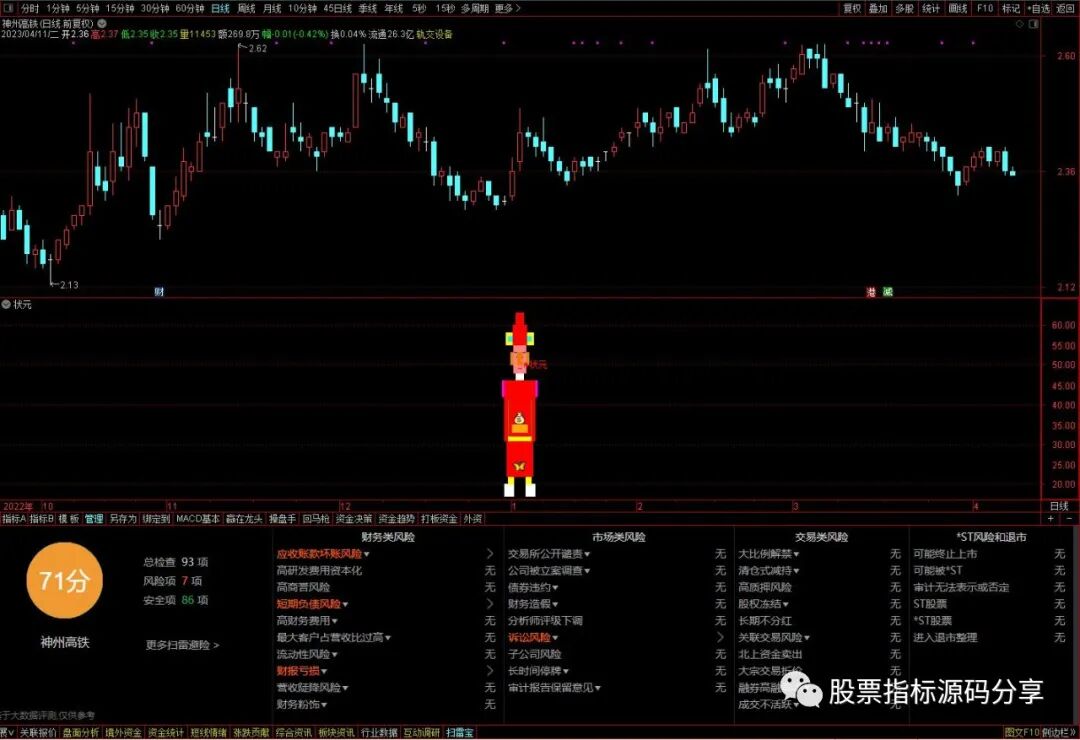Expand the 财报亏损 dropdown arrow

pos(324,672)
